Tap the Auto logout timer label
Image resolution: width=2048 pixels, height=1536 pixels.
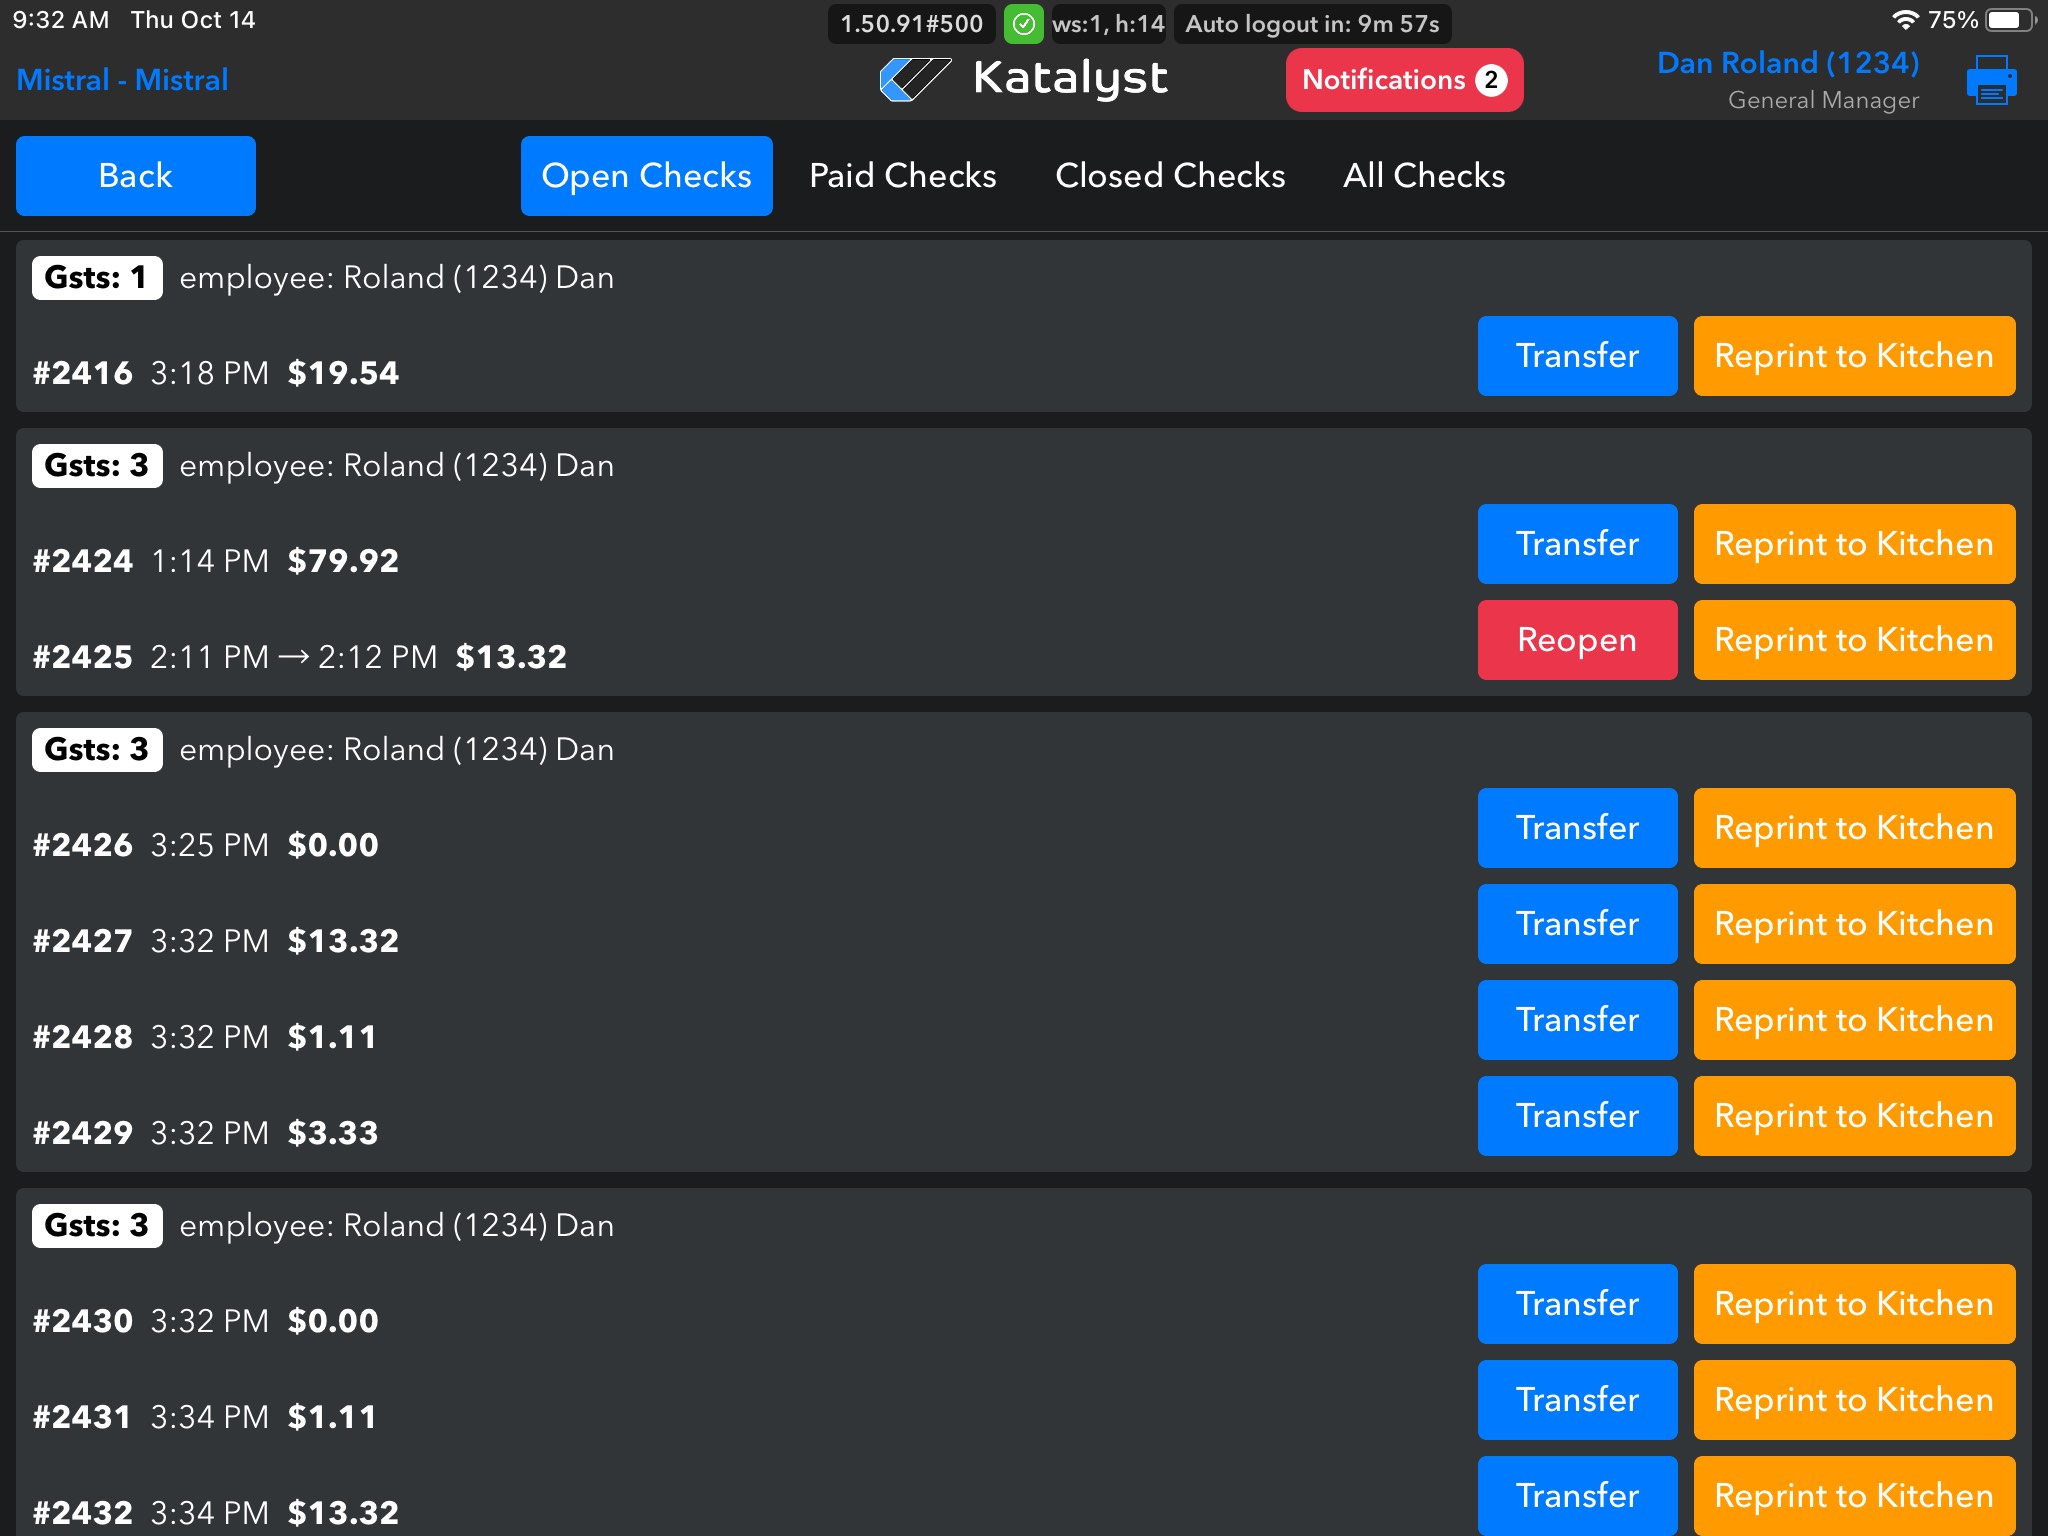click(1312, 24)
